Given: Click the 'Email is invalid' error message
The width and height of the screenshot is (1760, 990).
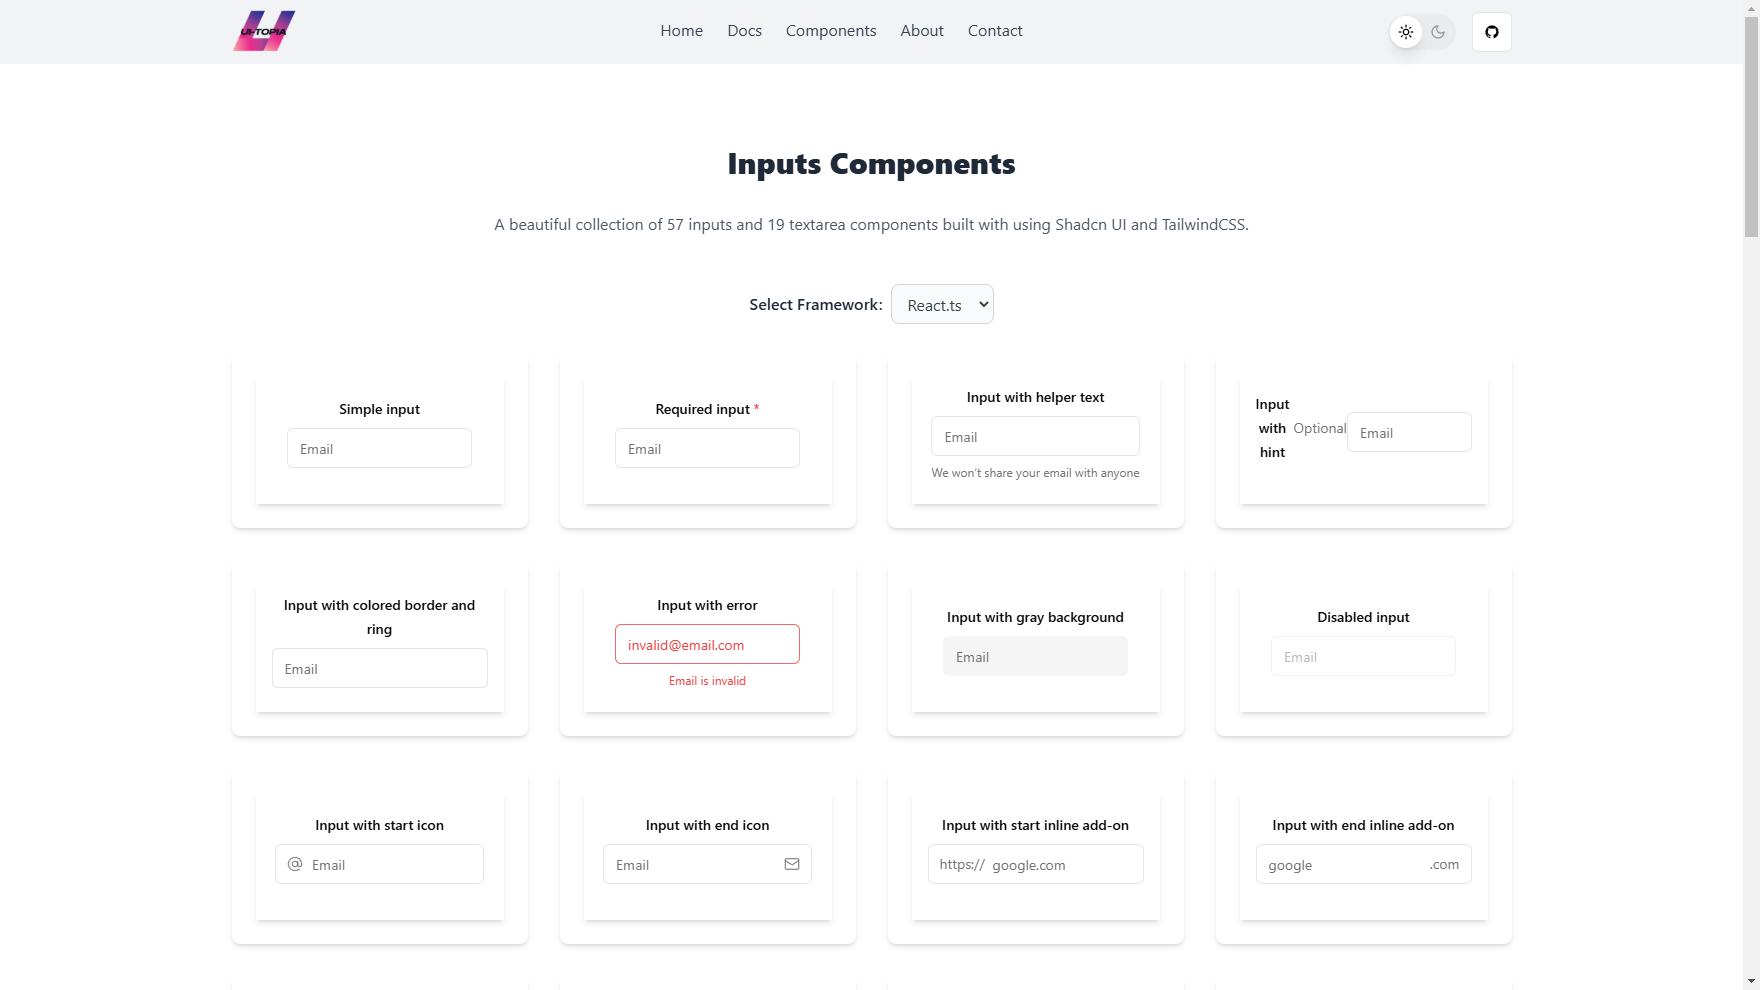Looking at the screenshot, I should [707, 681].
